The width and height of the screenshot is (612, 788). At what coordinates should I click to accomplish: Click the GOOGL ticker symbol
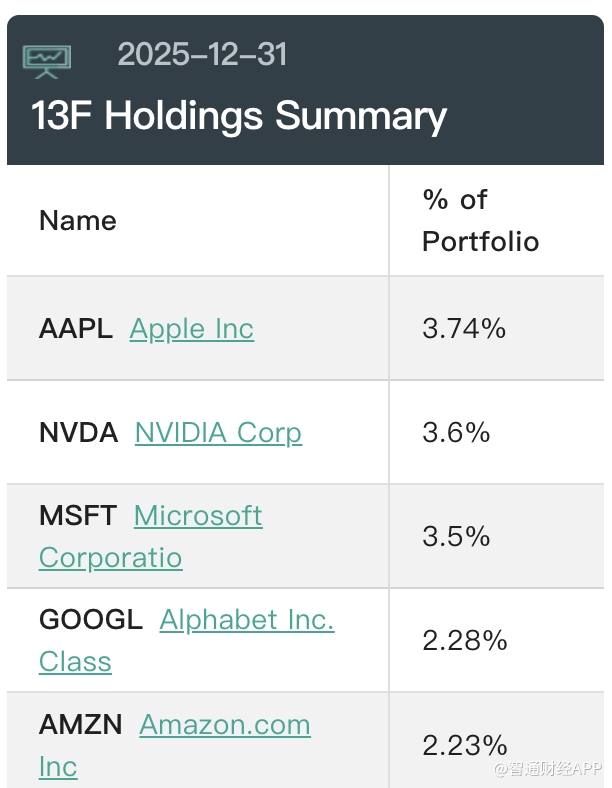(91, 620)
